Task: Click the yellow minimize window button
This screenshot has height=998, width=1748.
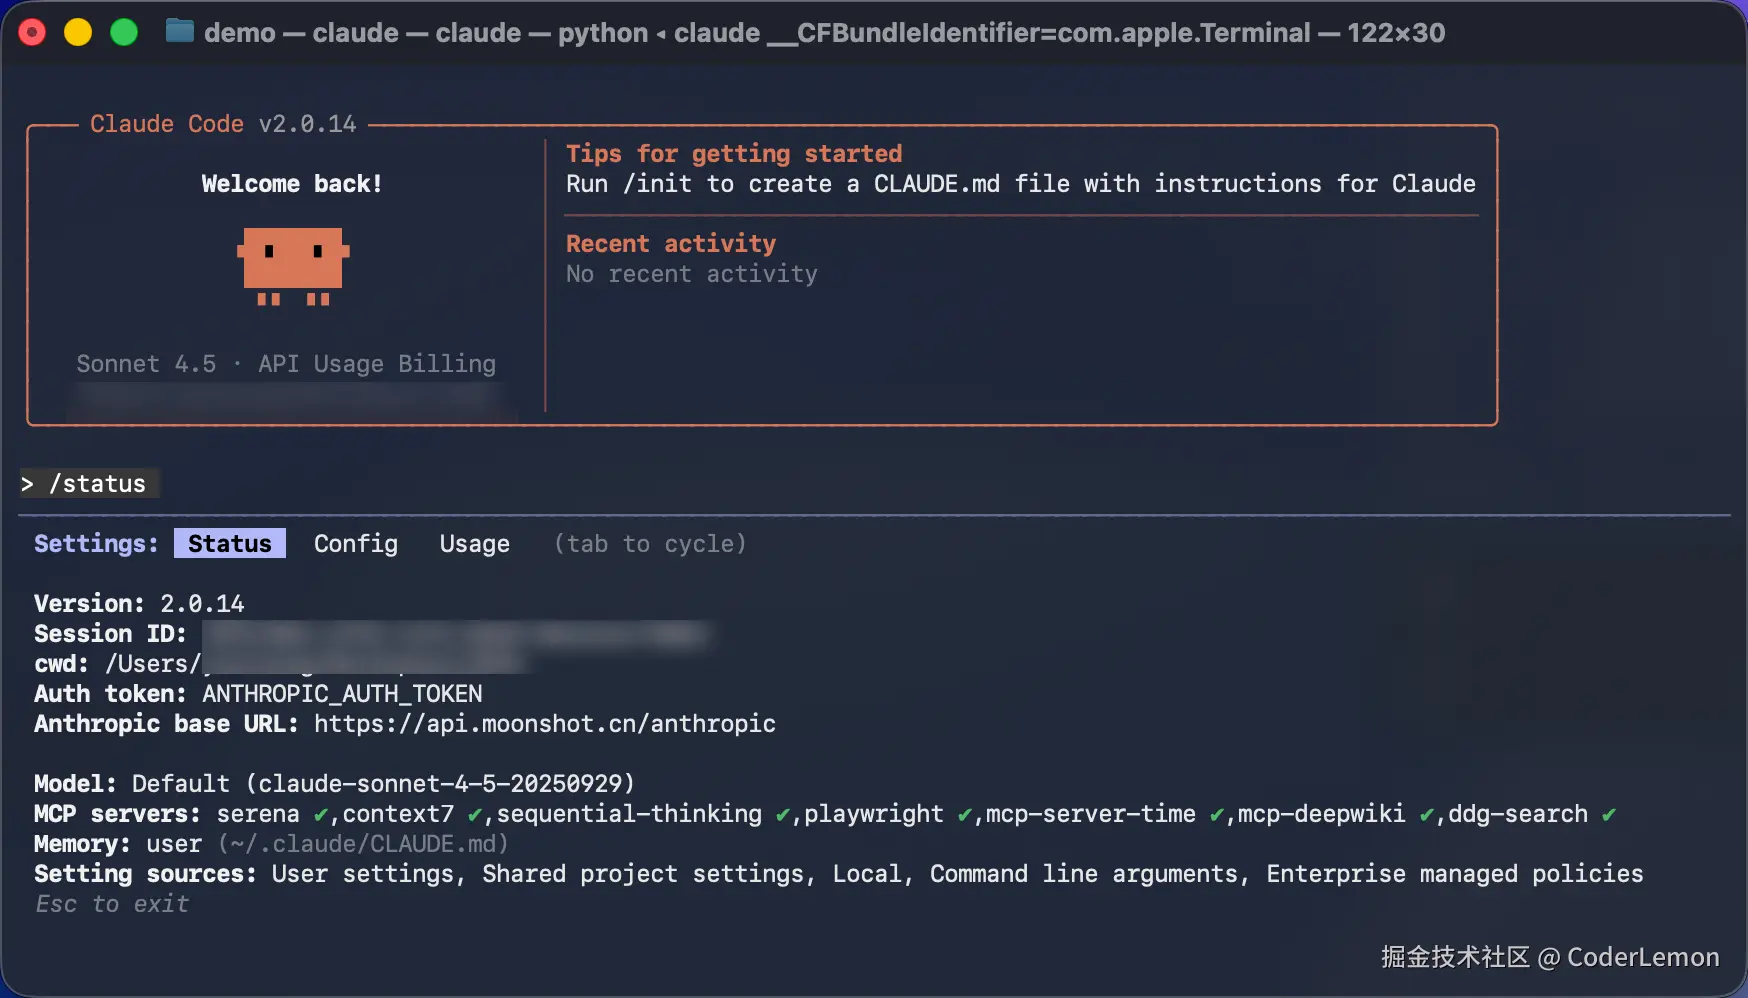Action: pyautogui.click(x=78, y=32)
